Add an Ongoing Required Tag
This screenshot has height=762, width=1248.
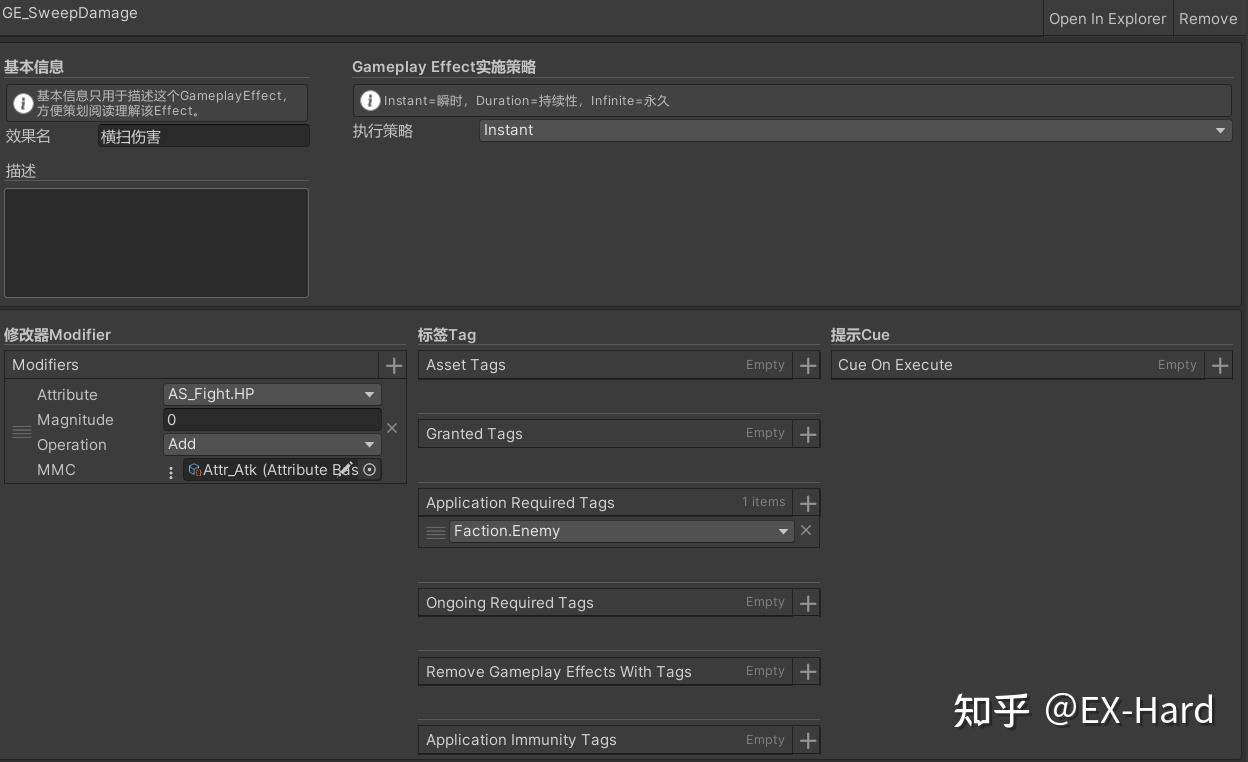pyautogui.click(x=807, y=602)
